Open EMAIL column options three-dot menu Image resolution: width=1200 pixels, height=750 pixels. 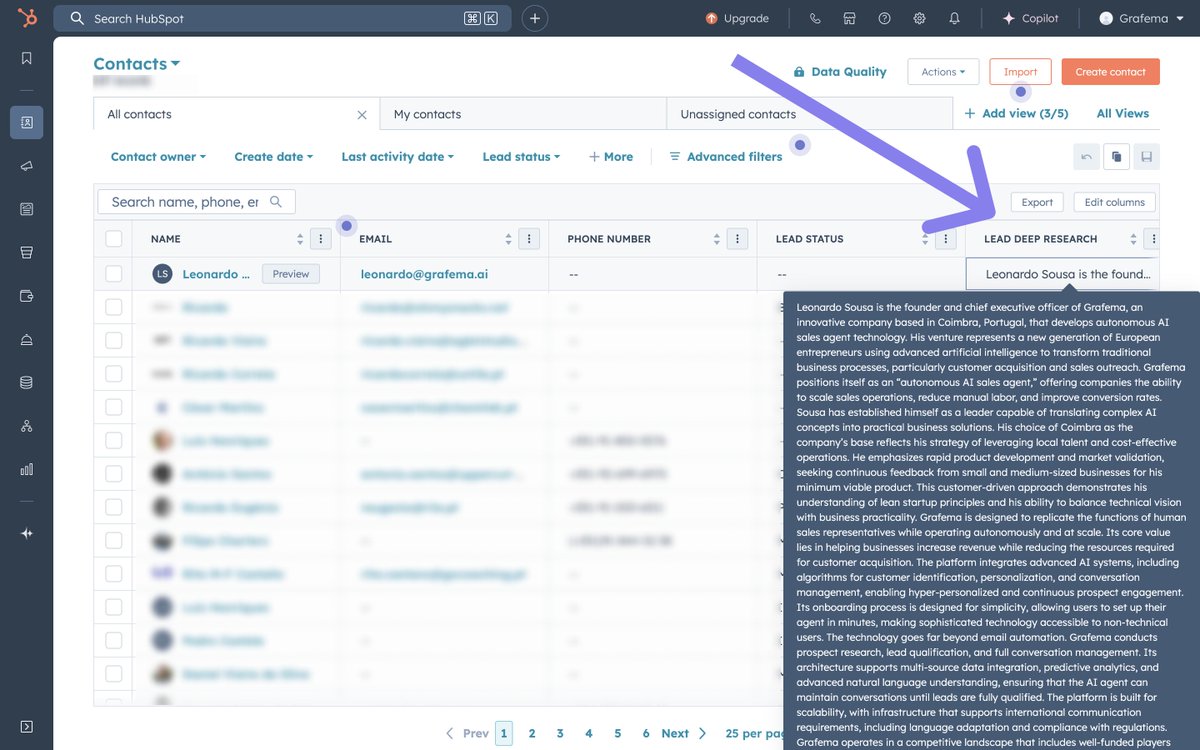point(529,239)
